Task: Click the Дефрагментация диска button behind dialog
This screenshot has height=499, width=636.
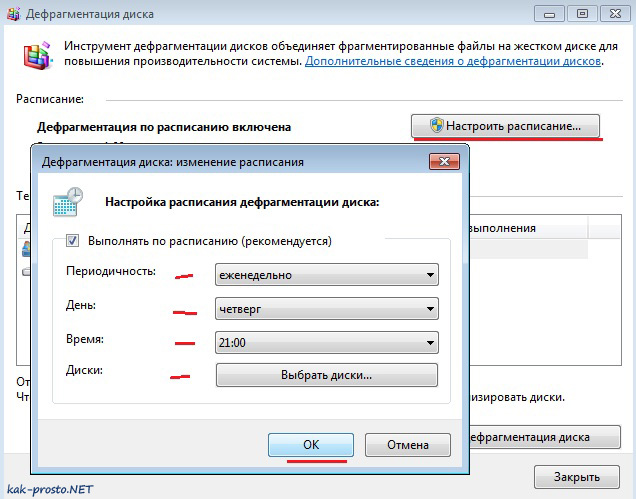Action: (x=545, y=437)
